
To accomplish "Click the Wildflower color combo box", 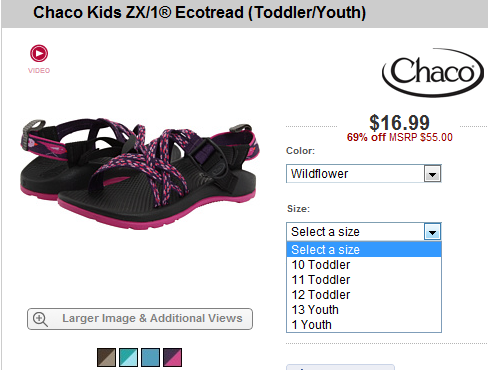I will pos(364,174).
